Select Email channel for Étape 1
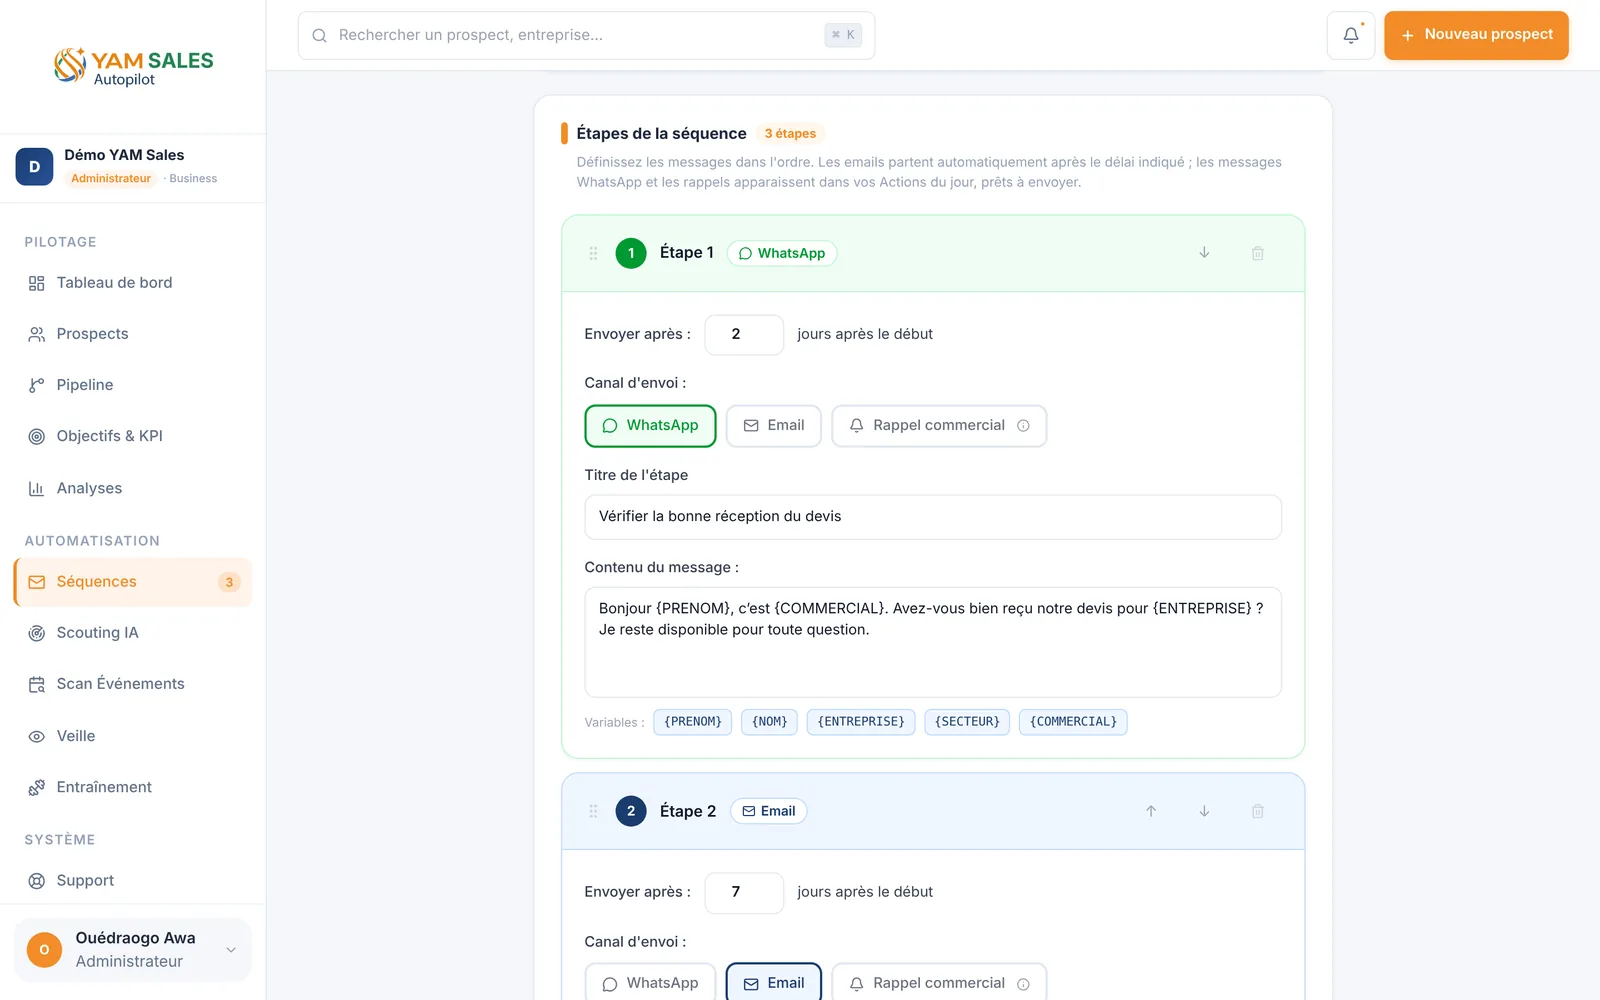 pos(774,426)
